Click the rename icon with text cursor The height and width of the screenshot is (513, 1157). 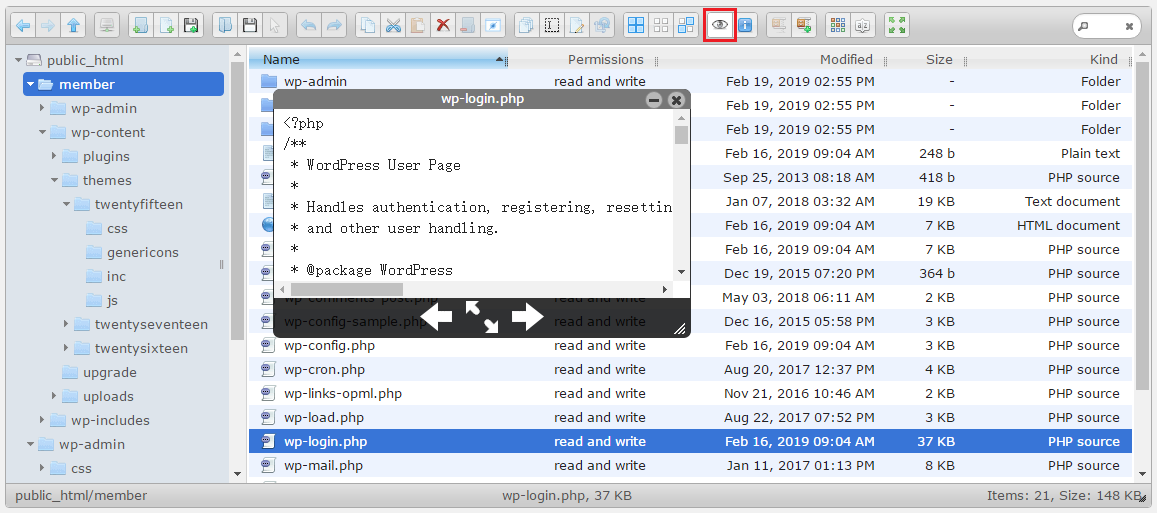[551, 25]
